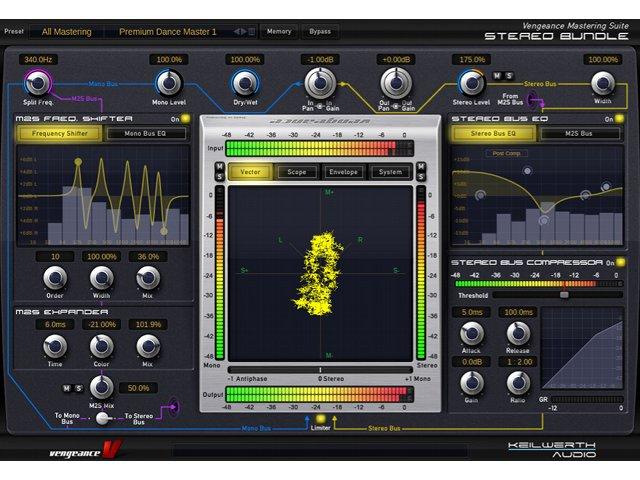Viewport: 640px width, 480px height.
Task: Click the 175.0% stereo level value field
Action: coord(471,60)
